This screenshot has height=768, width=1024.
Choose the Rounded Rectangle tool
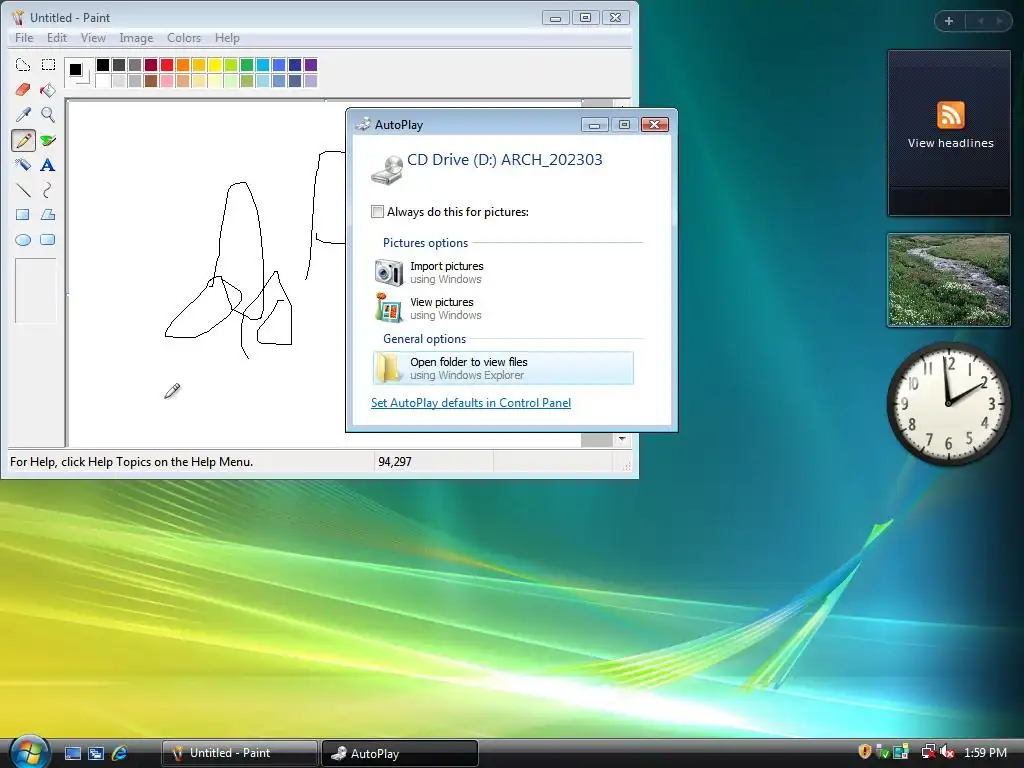(48, 240)
